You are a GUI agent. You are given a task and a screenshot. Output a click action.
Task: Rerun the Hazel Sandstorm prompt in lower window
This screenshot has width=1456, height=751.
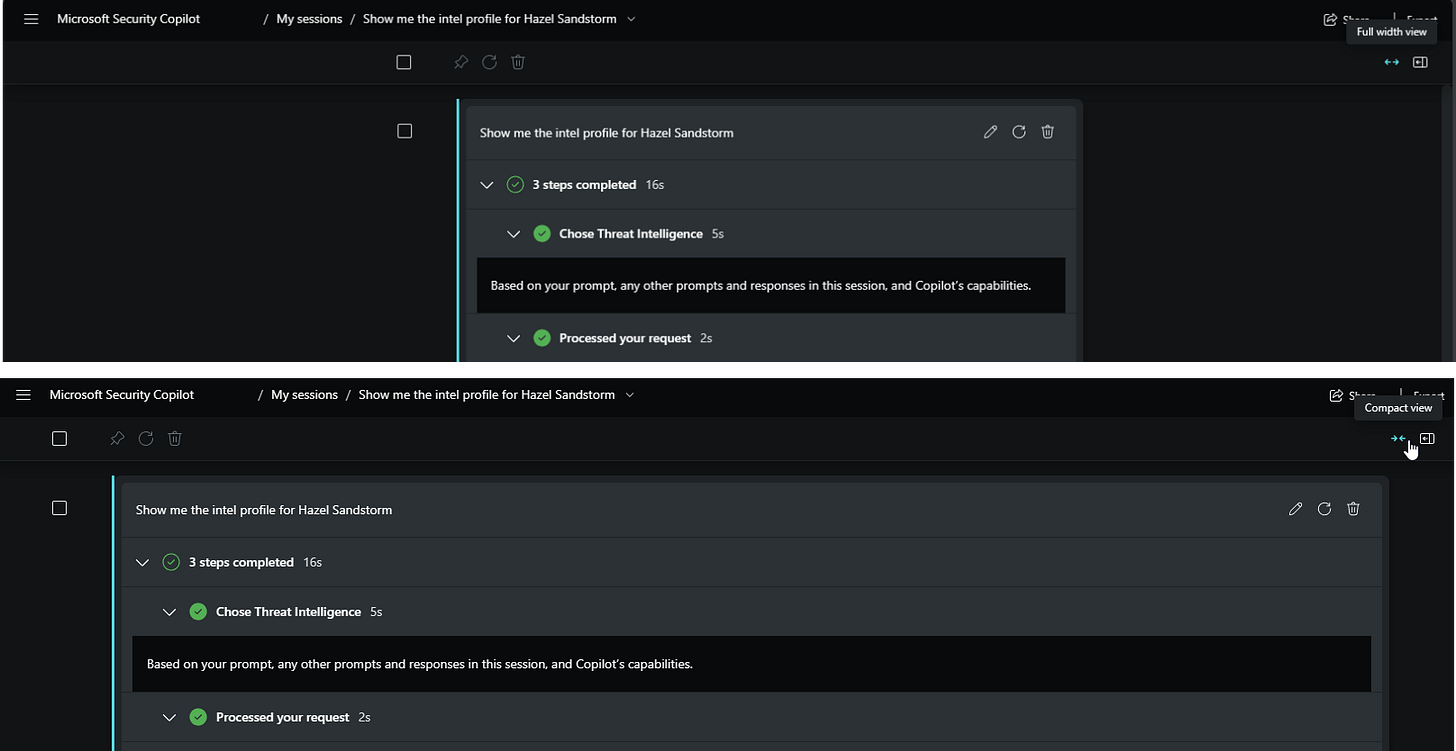point(1325,509)
